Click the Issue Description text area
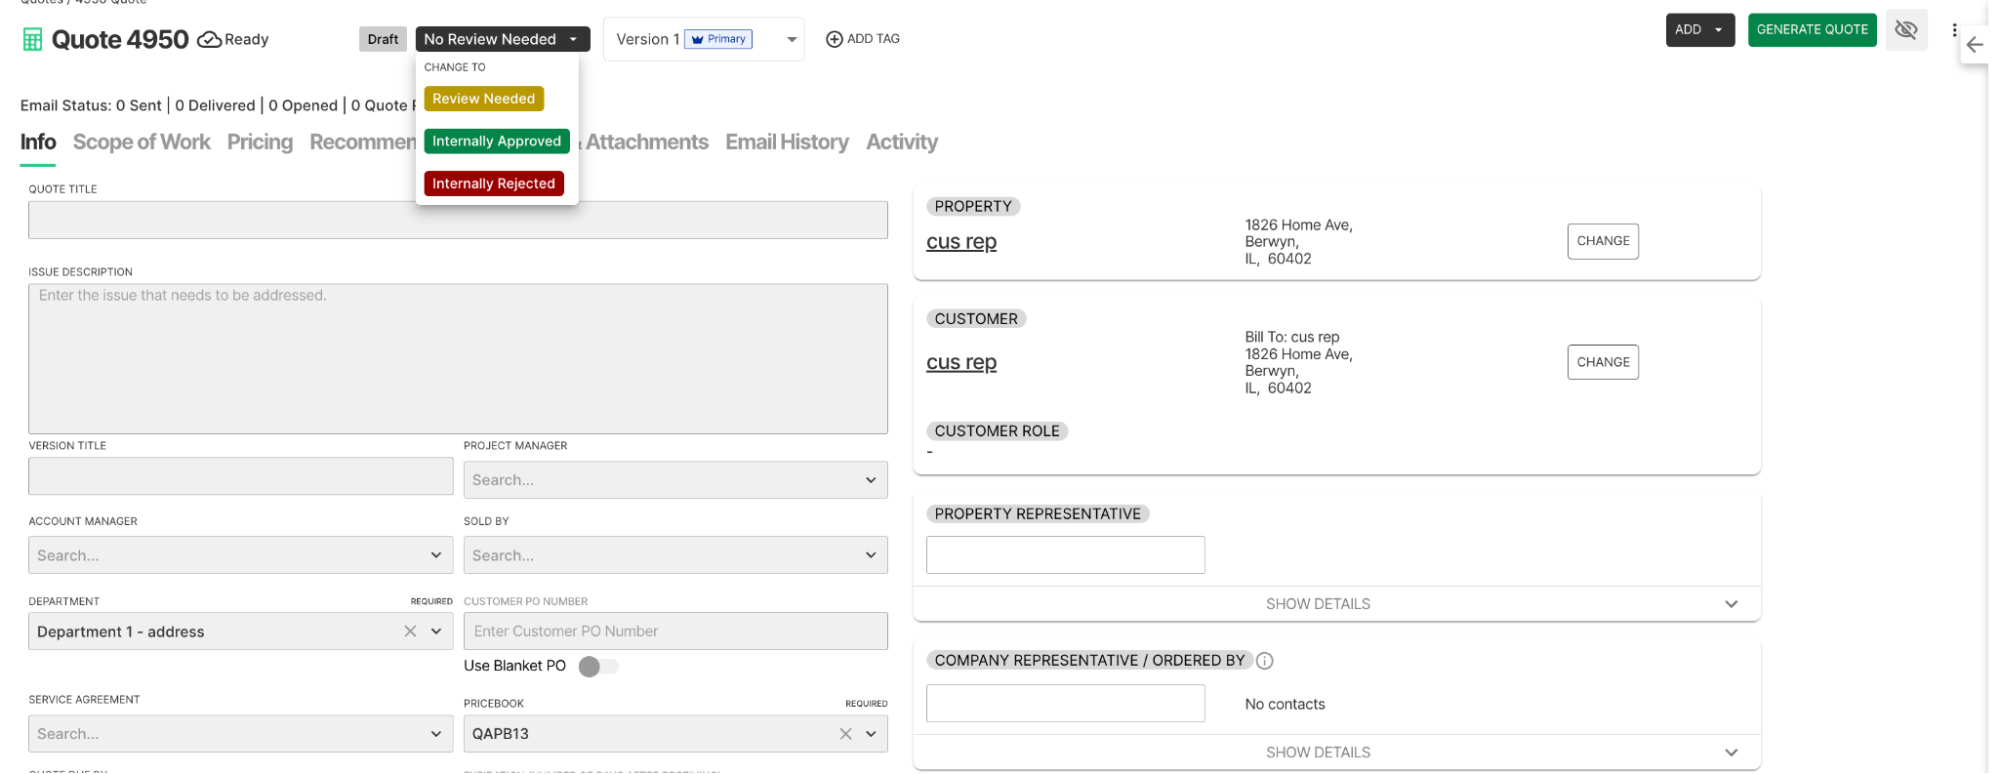 (x=458, y=359)
